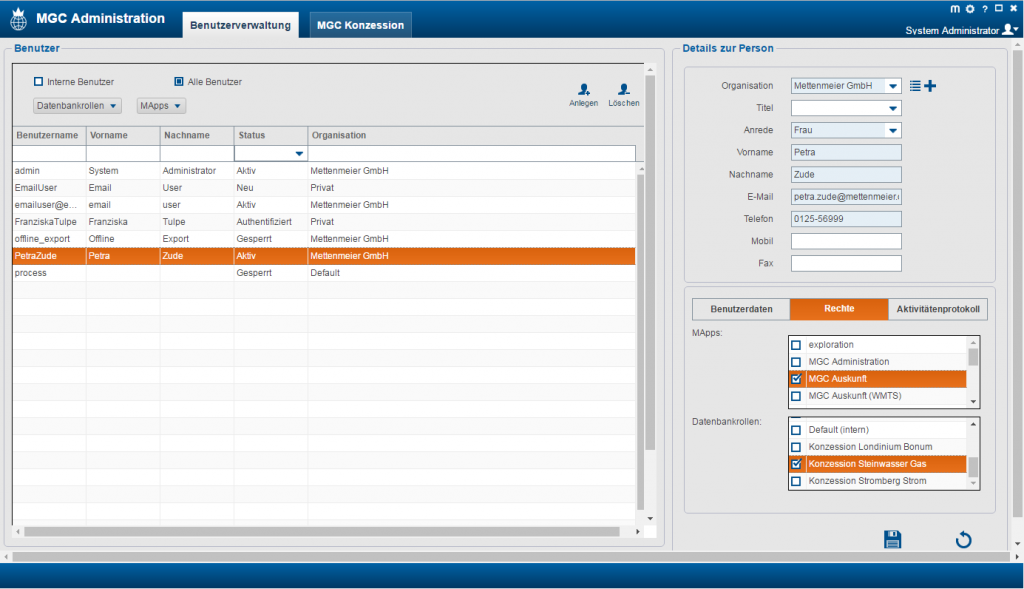Click into the Mobil input field
Viewport: 1024px width, 589px height.
[846, 241]
